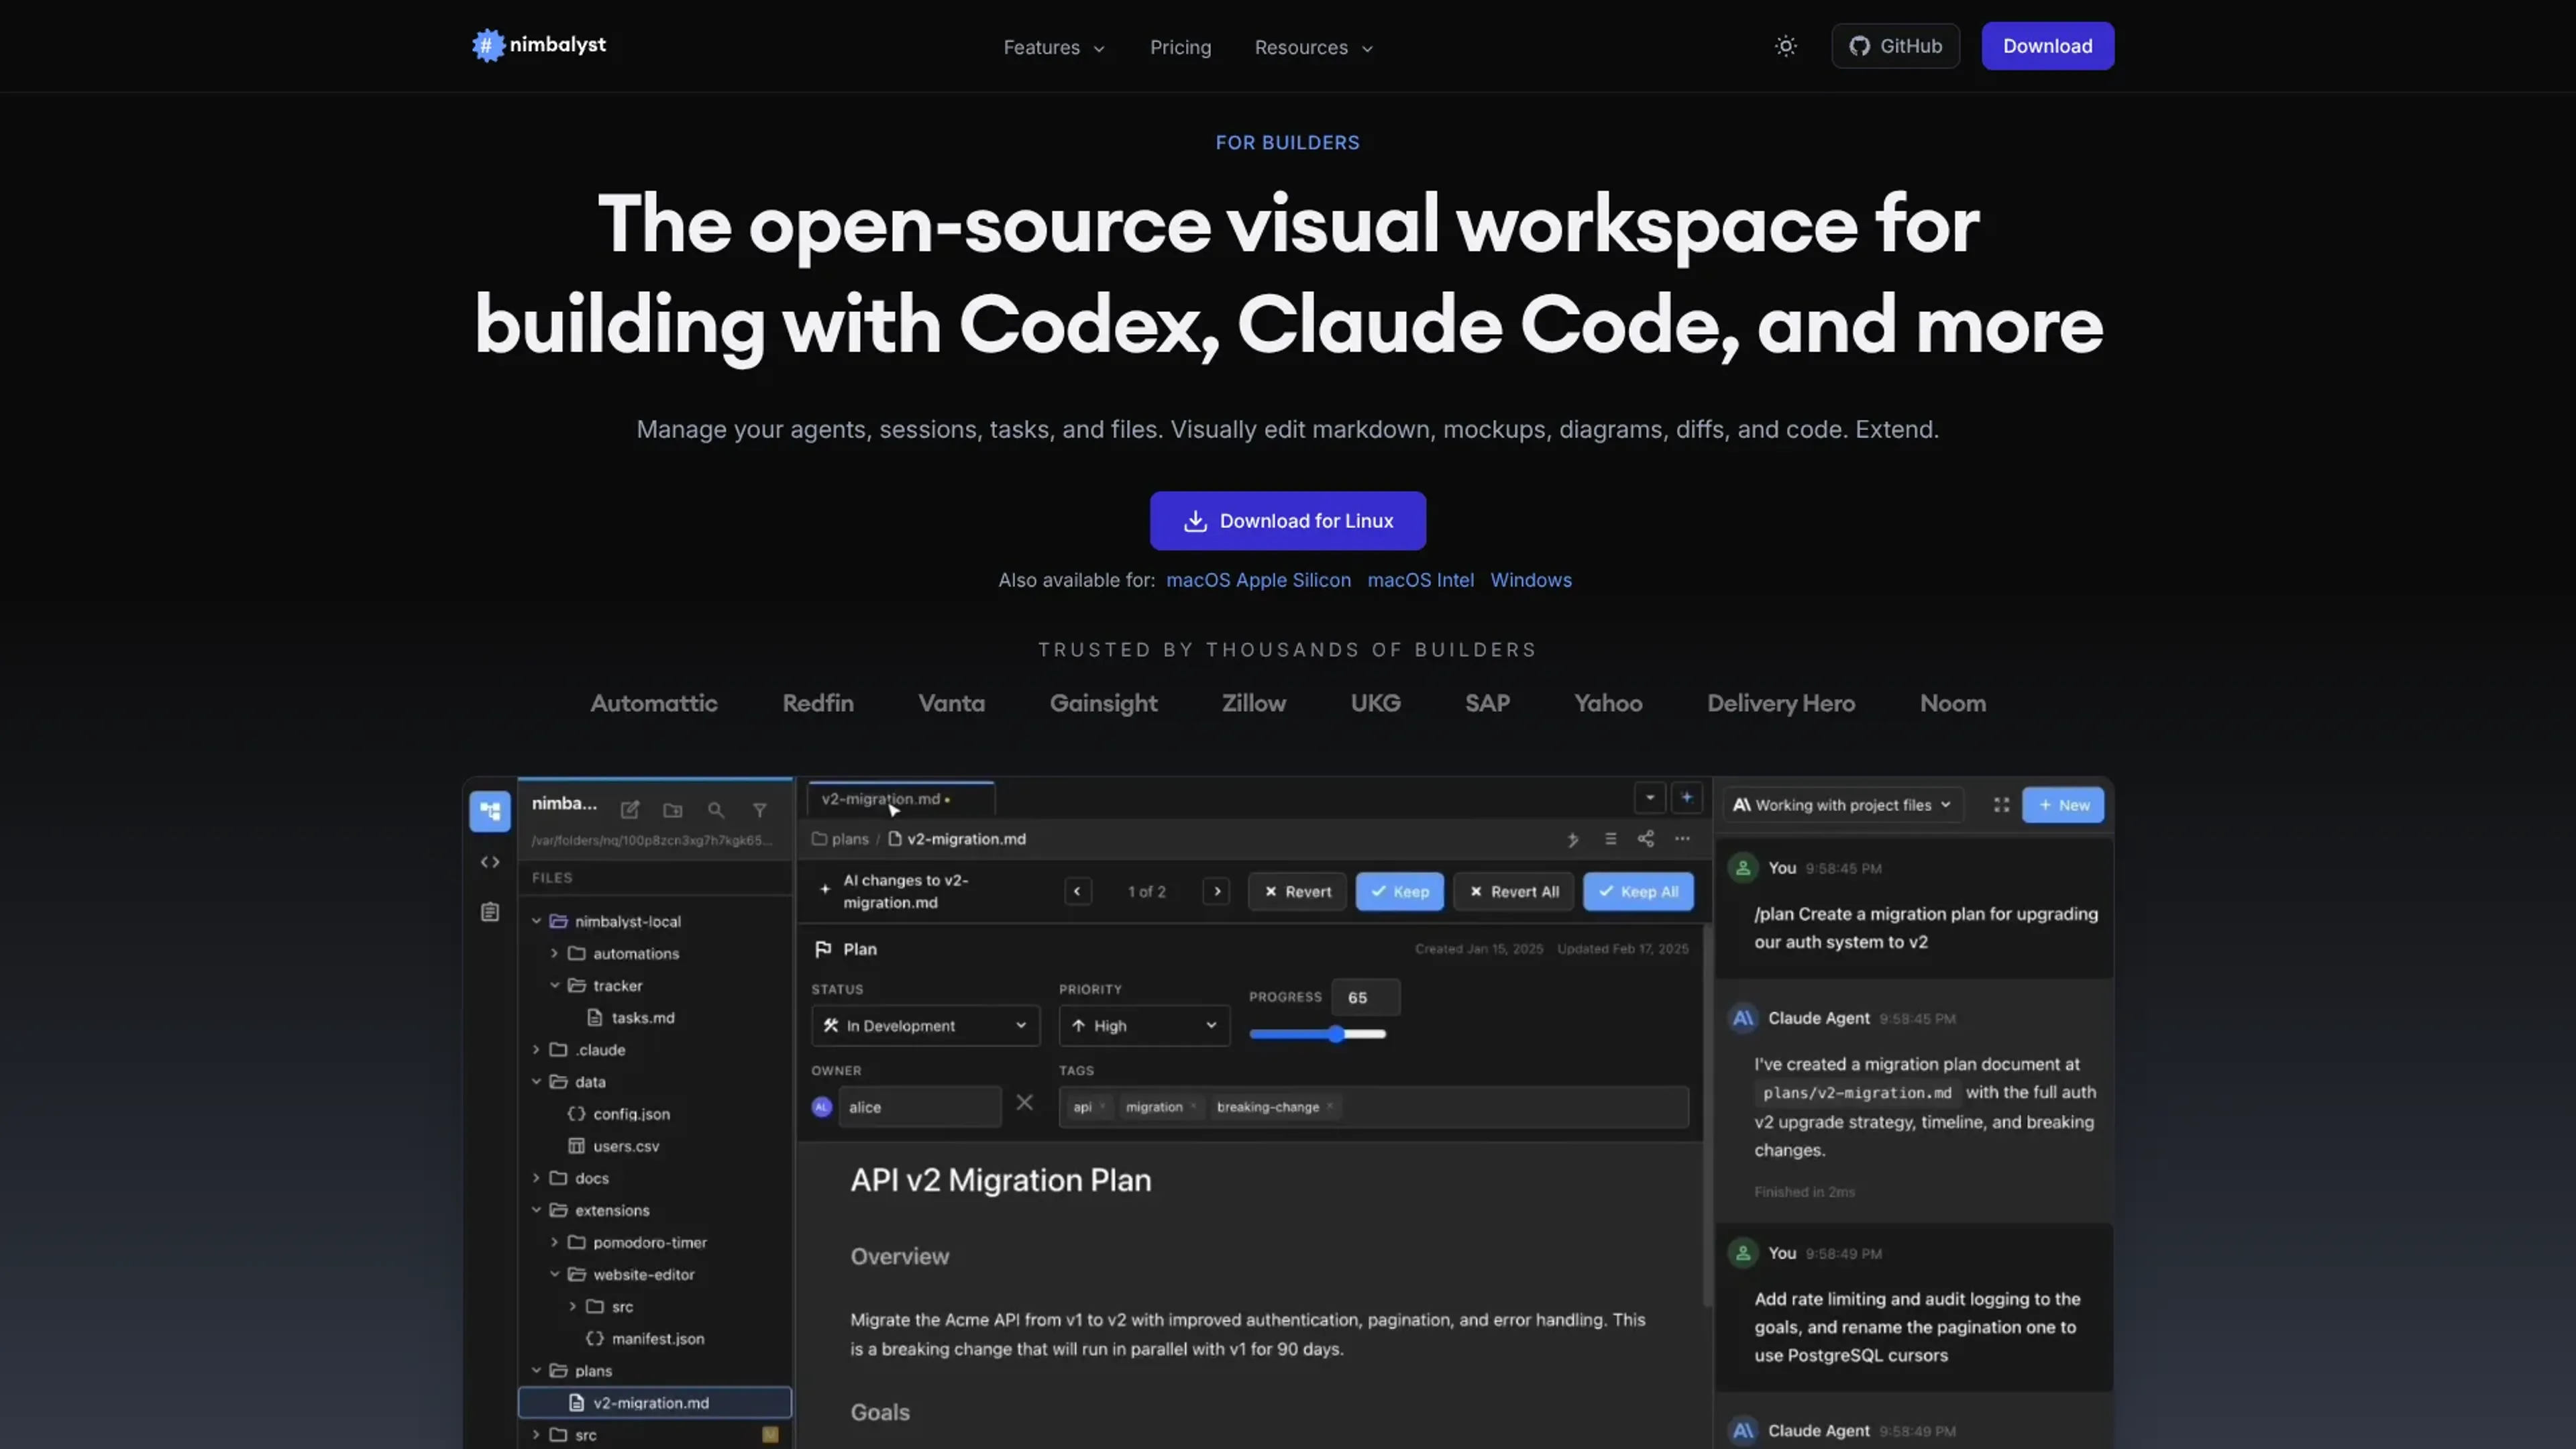The height and width of the screenshot is (1449, 2576).
Task: Open the share icon in editor toolbar
Action: pos(1646,839)
